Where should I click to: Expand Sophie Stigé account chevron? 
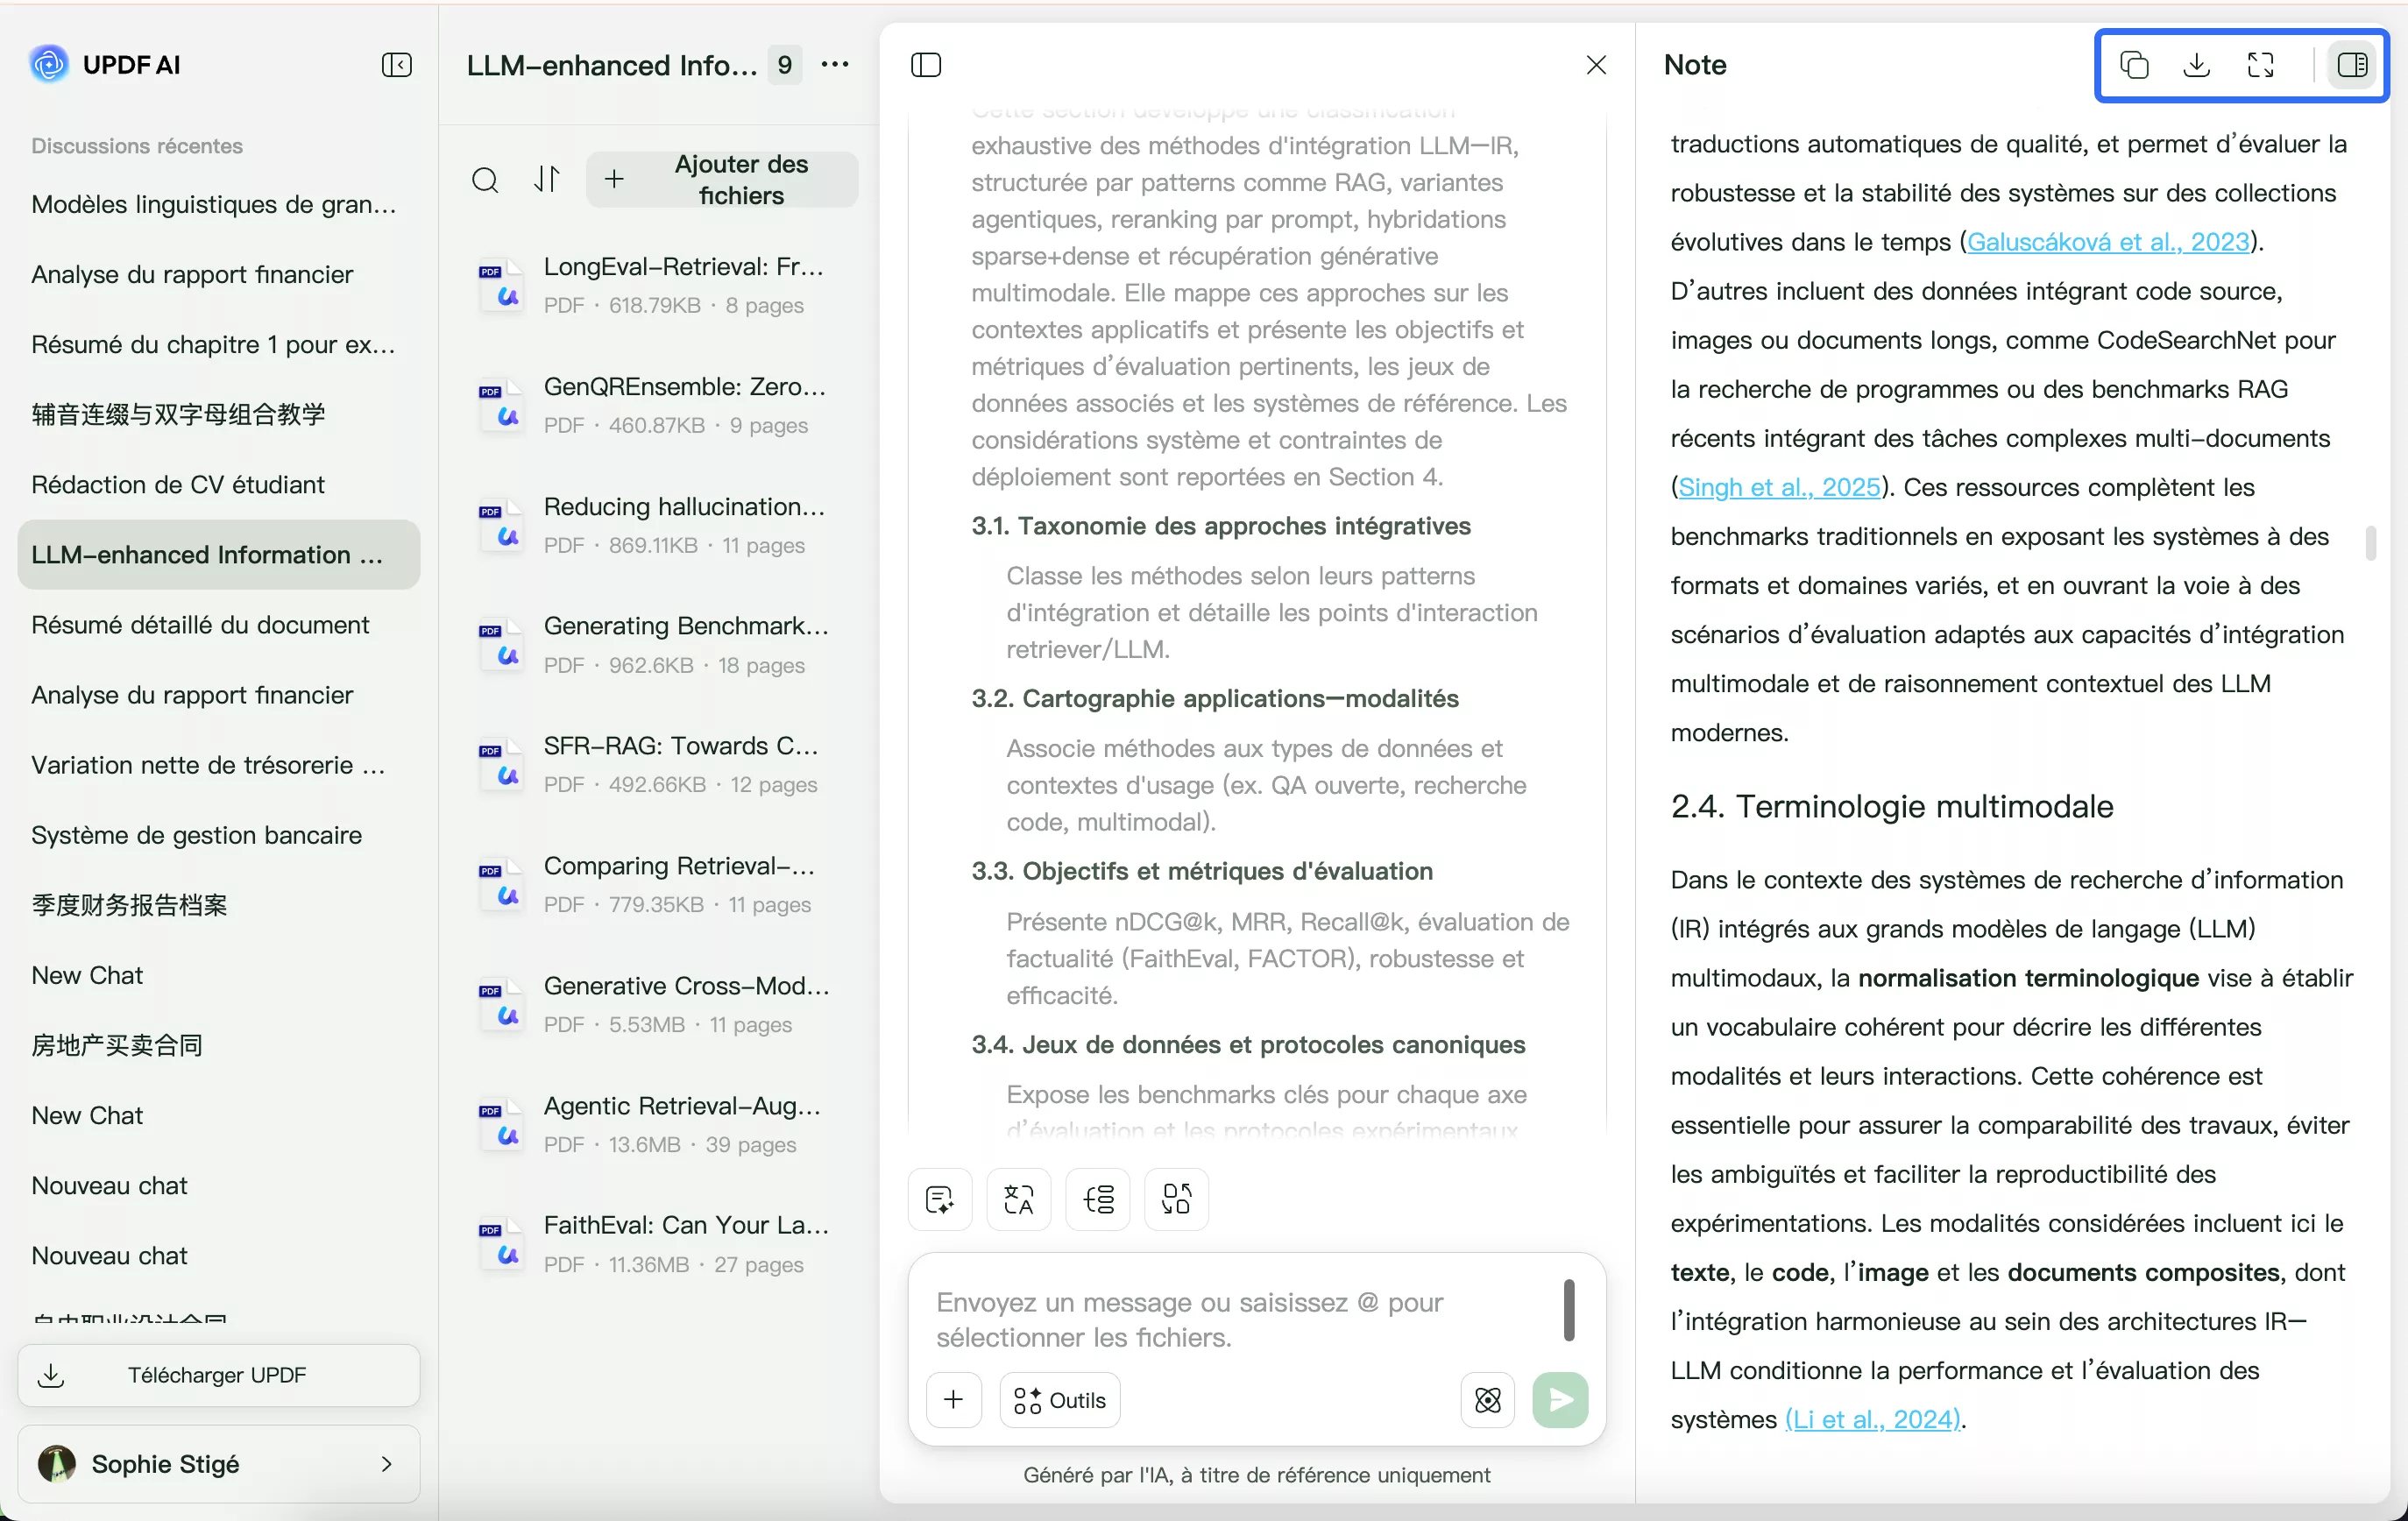pyautogui.click(x=386, y=1463)
